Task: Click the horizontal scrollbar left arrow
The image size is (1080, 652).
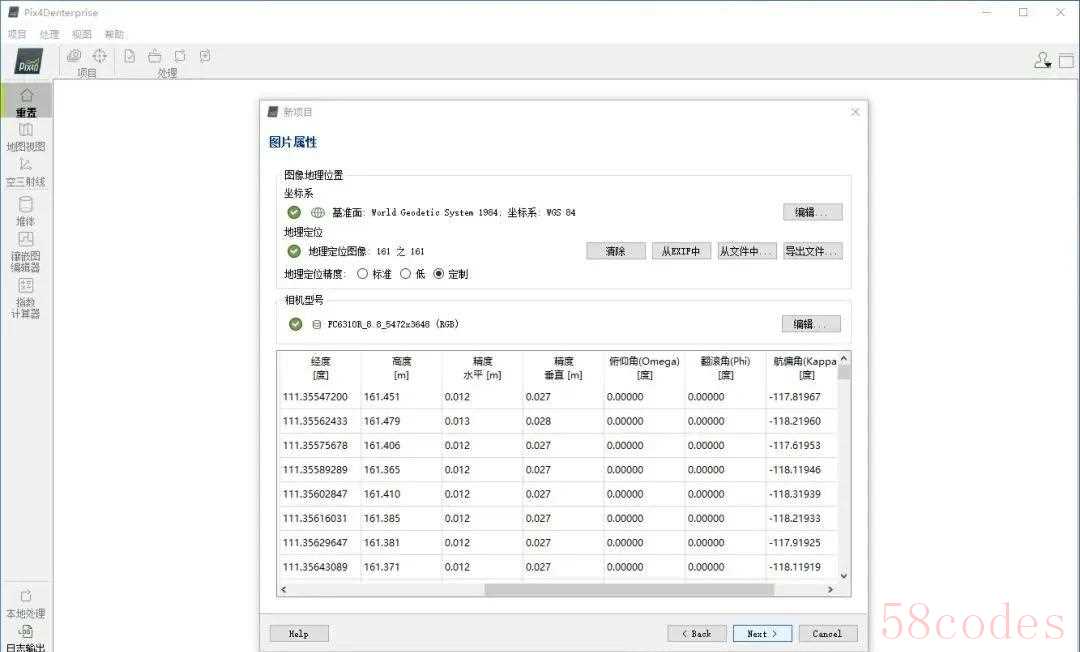Action: 284,590
